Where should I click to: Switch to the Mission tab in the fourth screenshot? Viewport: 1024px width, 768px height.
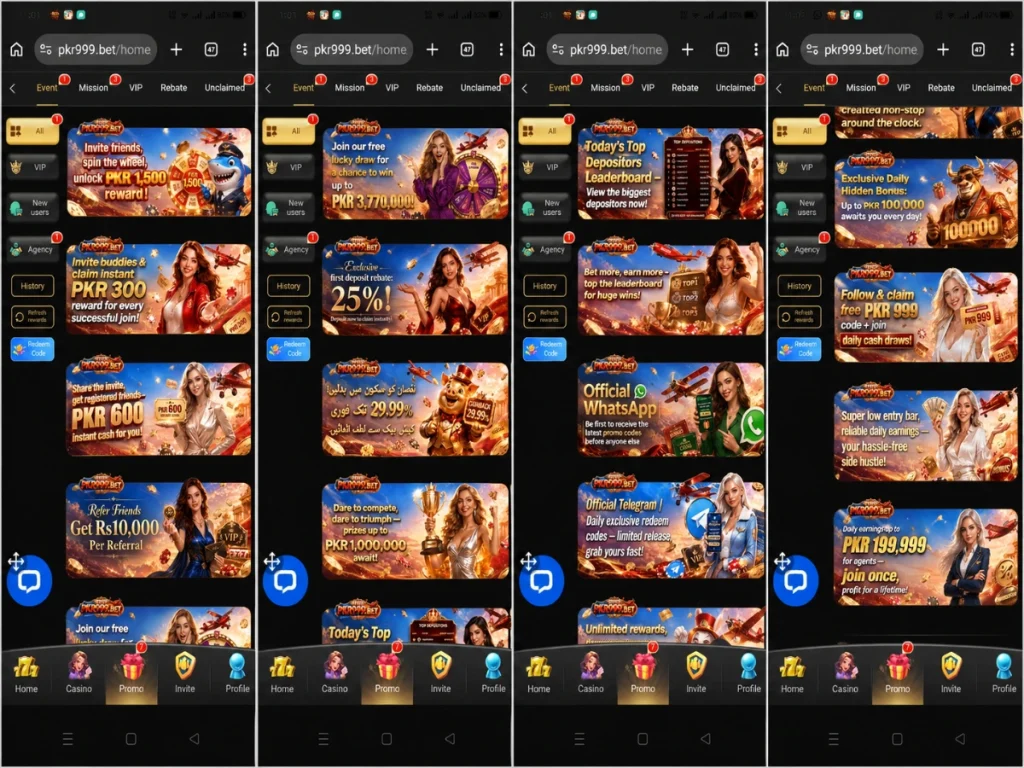click(861, 88)
